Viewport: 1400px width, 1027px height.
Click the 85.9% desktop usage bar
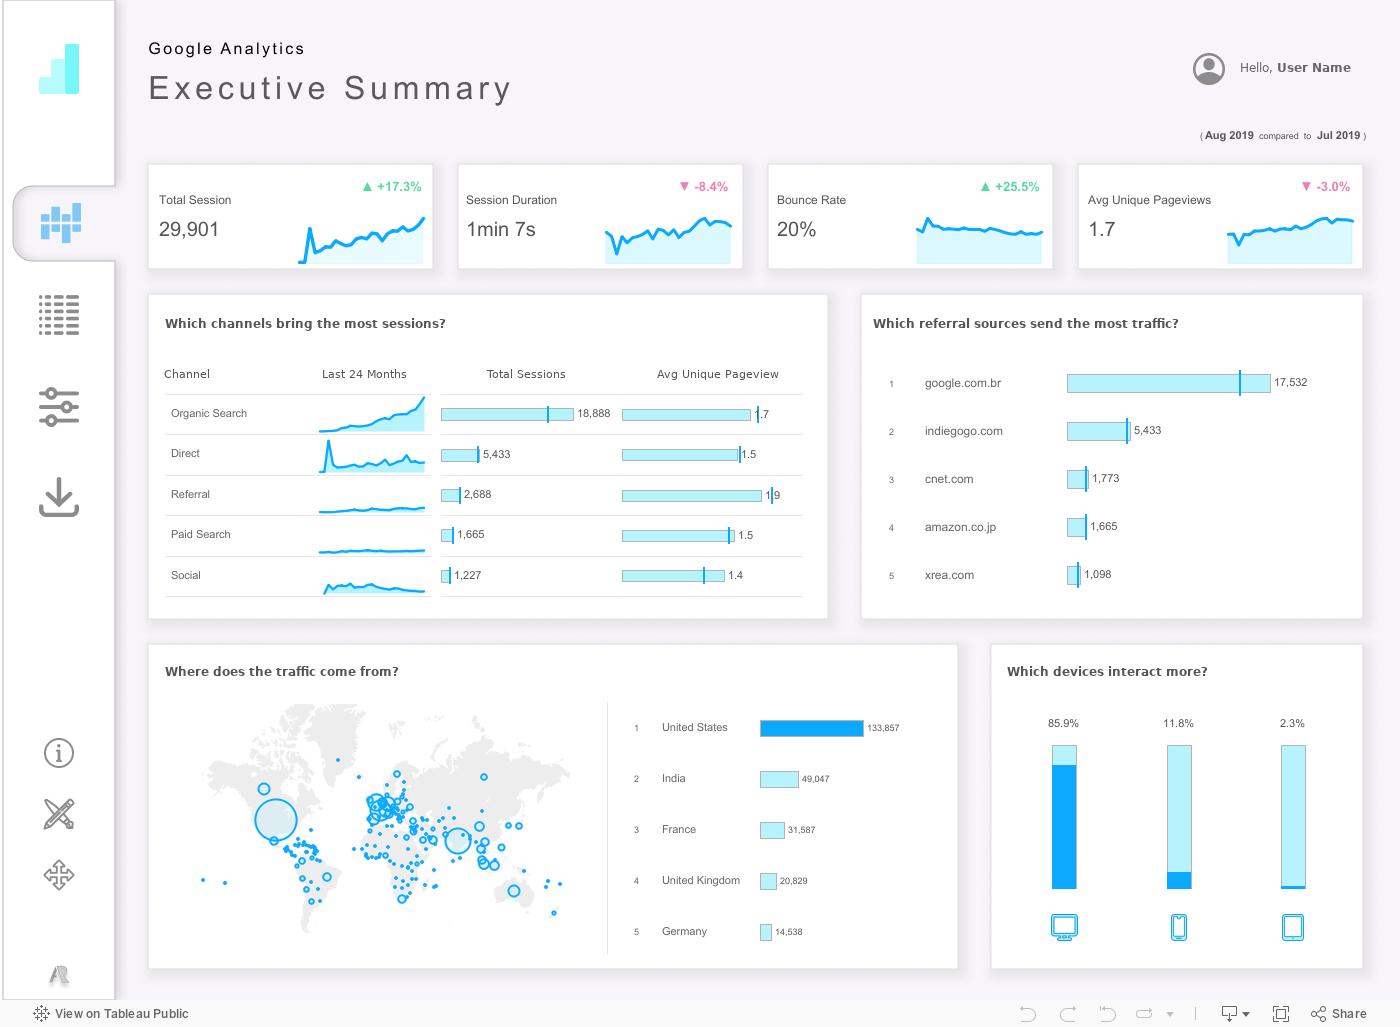coord(1064,817)
